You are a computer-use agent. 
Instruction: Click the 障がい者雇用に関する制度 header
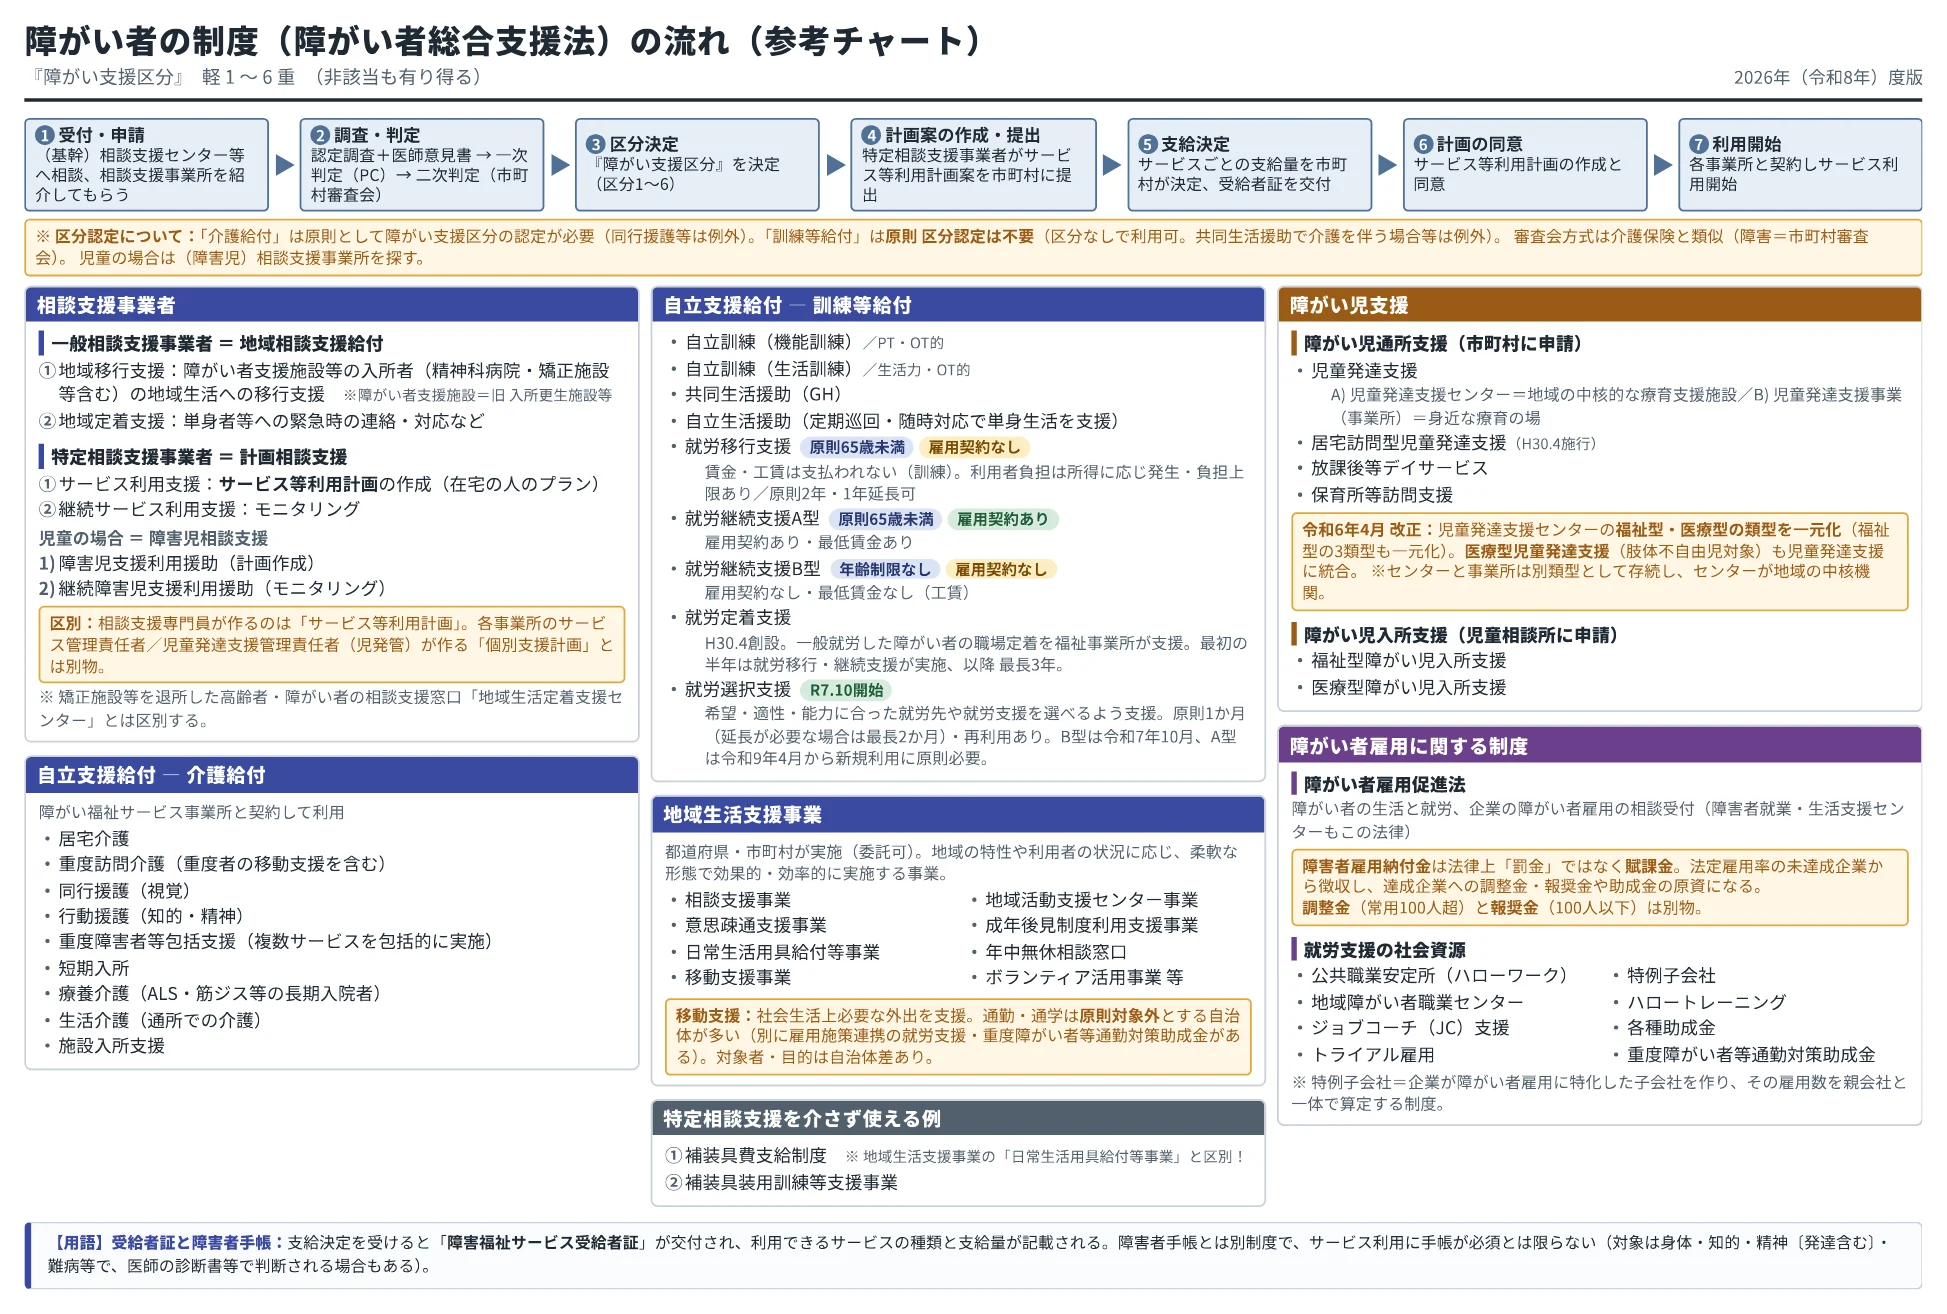1599,746
